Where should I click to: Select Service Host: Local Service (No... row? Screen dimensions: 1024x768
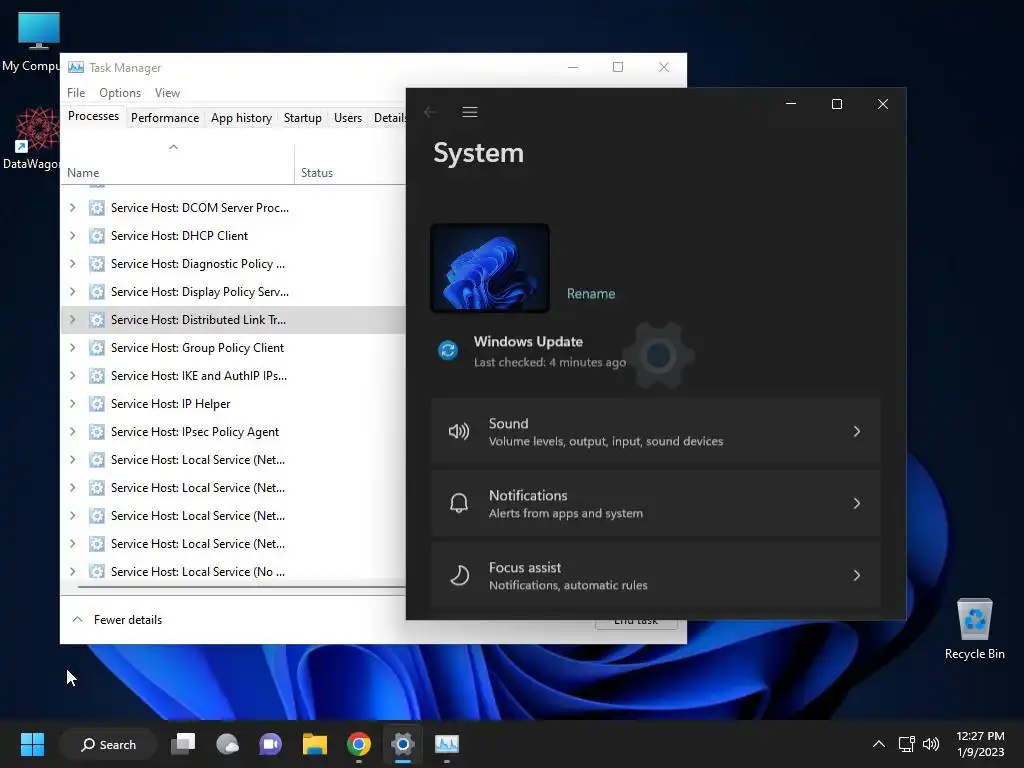[x=233, y=571]
